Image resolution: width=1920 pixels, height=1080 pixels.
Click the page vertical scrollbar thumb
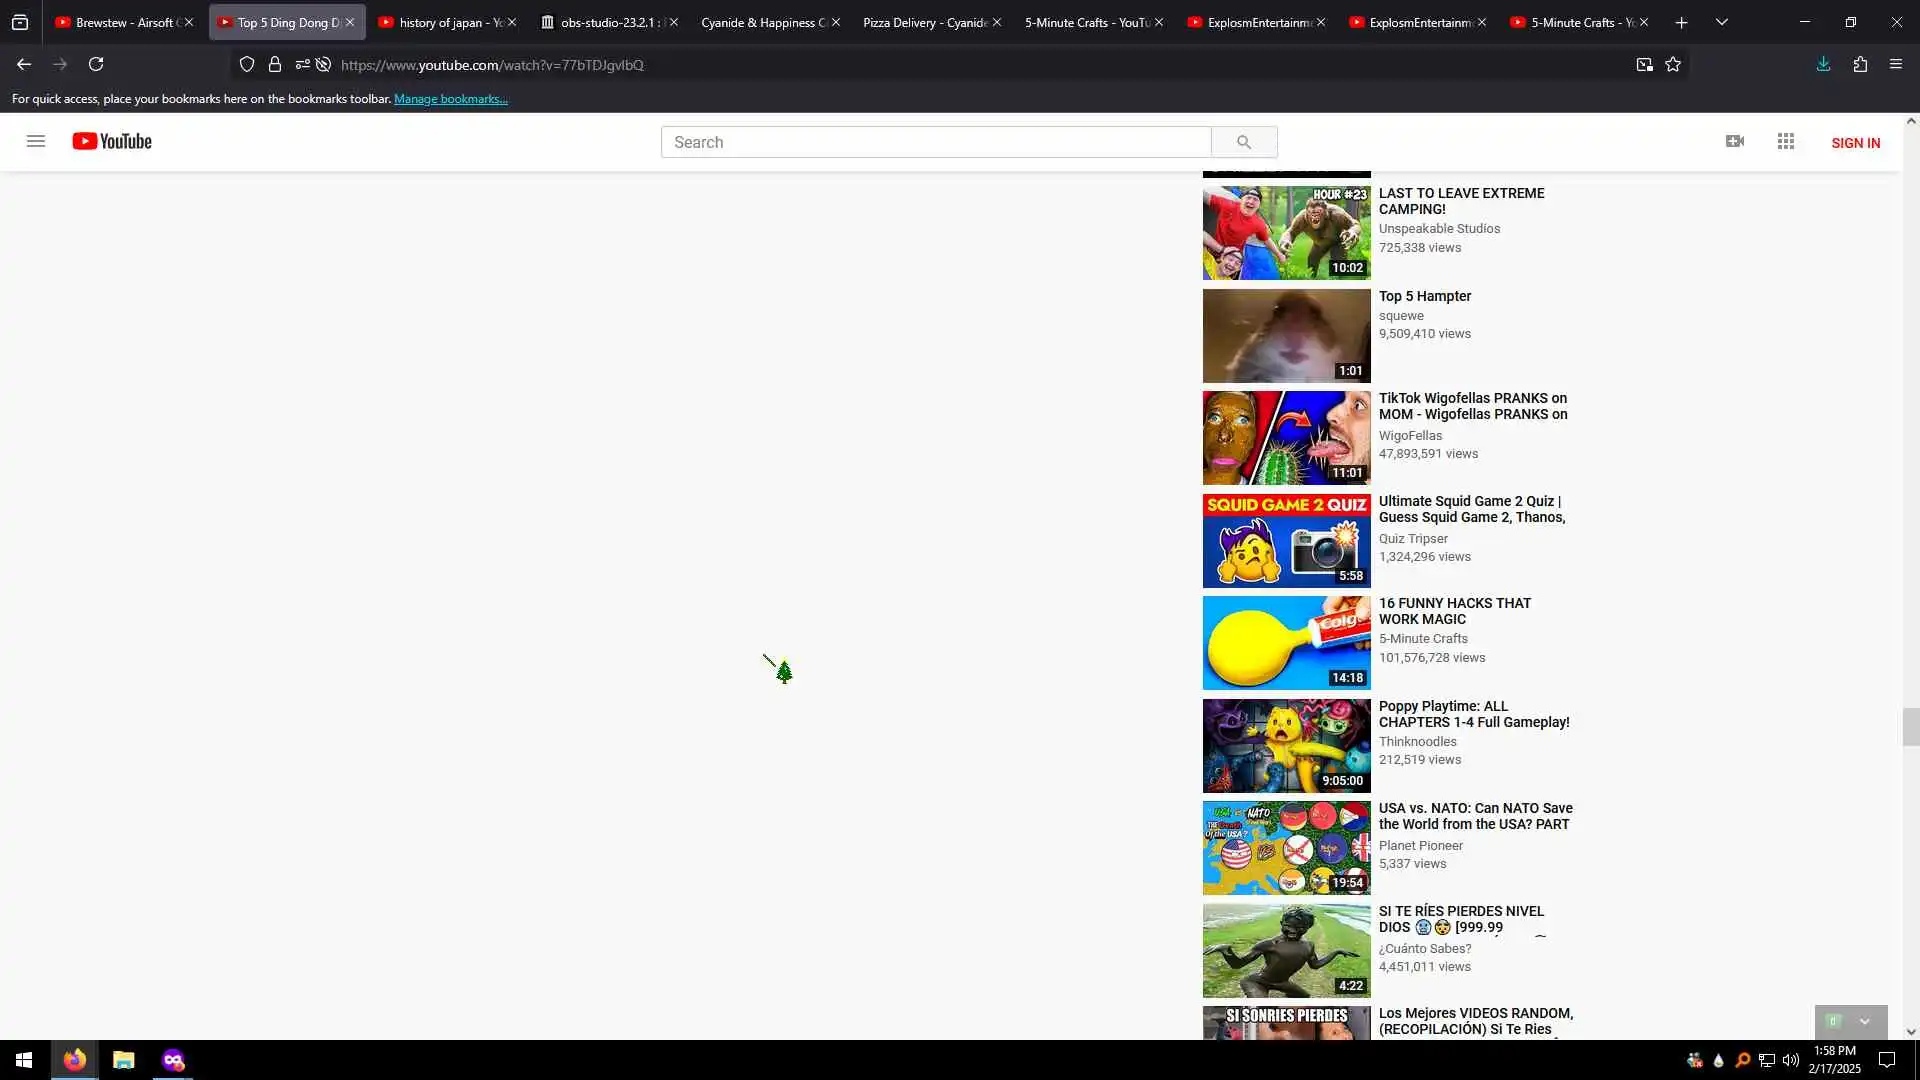[x=1911, y=727]
